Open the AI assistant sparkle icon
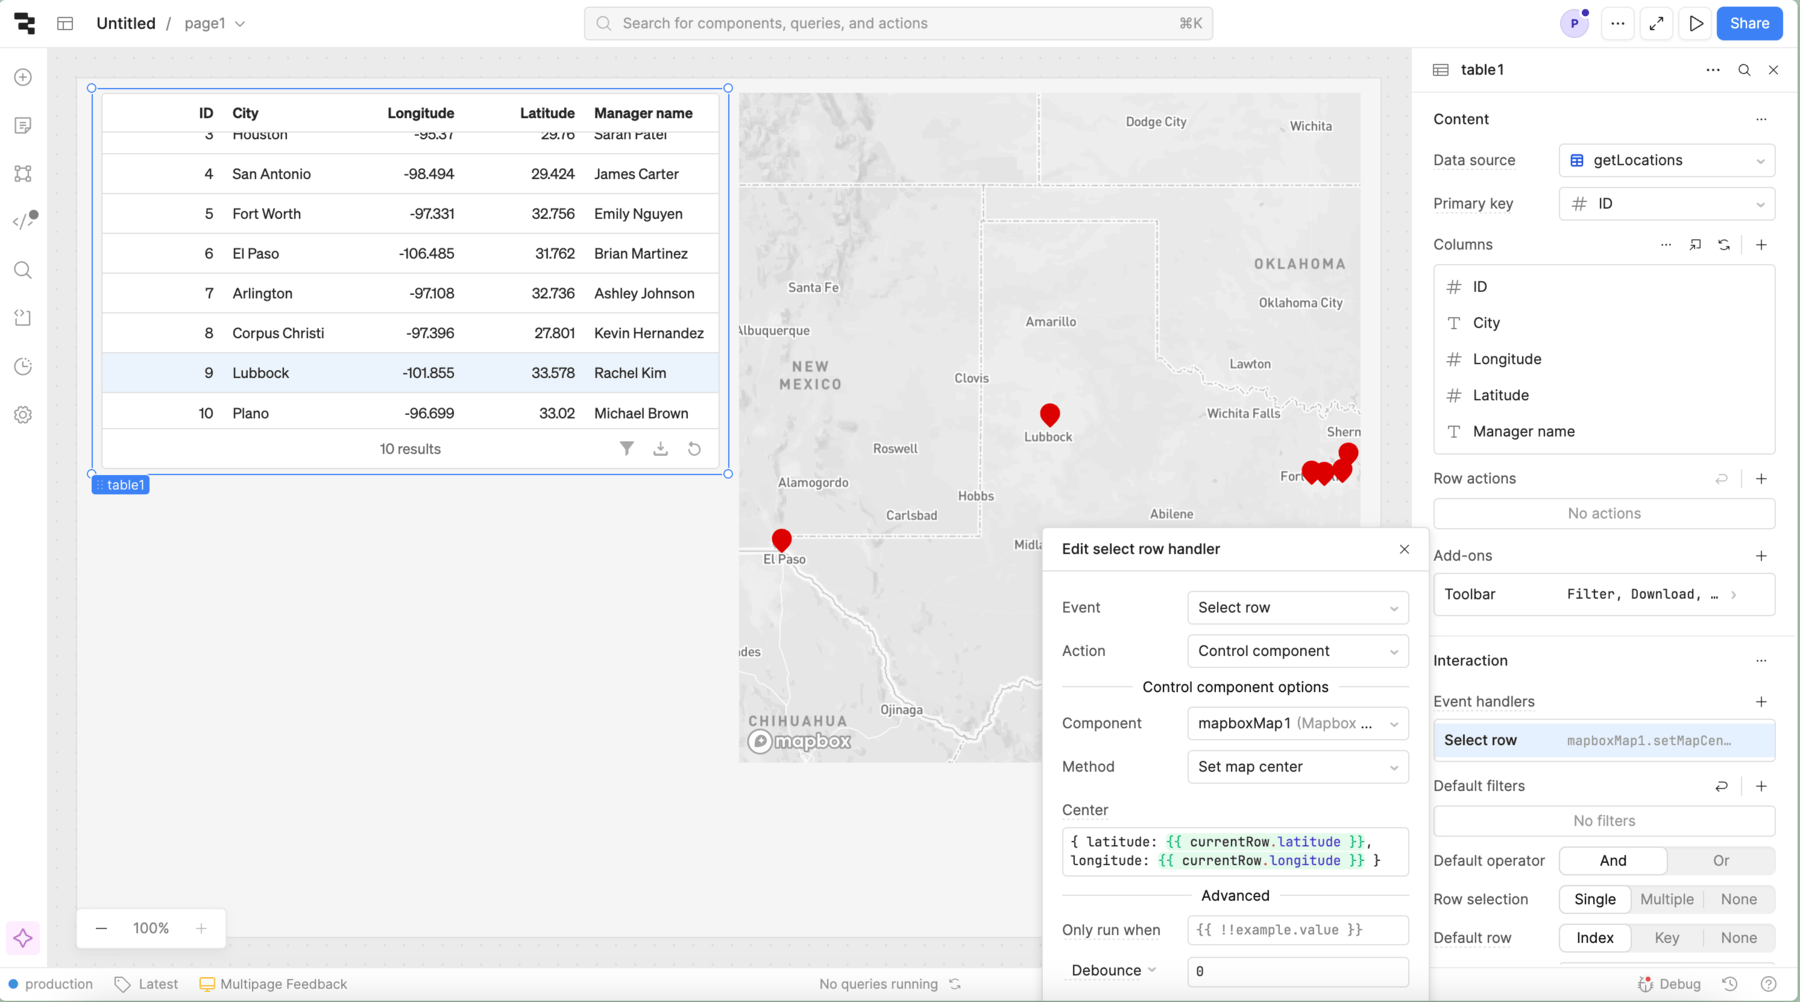The height and width of the screenshot is (1002, 1800). tap(23, 938)
